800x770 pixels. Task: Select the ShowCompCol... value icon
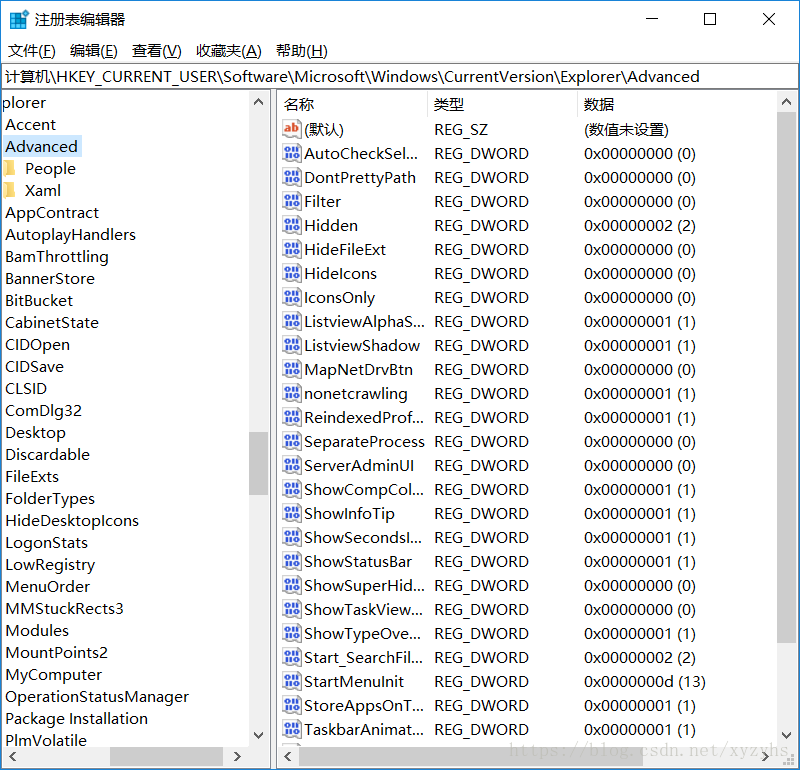click(291, 489)
